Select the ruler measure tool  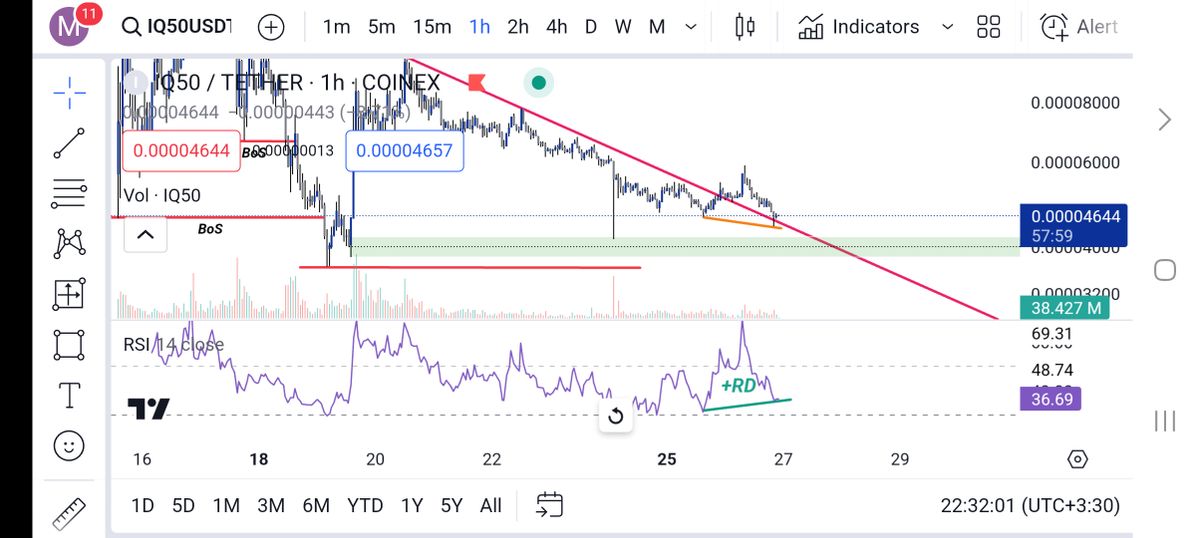(69, 514)
